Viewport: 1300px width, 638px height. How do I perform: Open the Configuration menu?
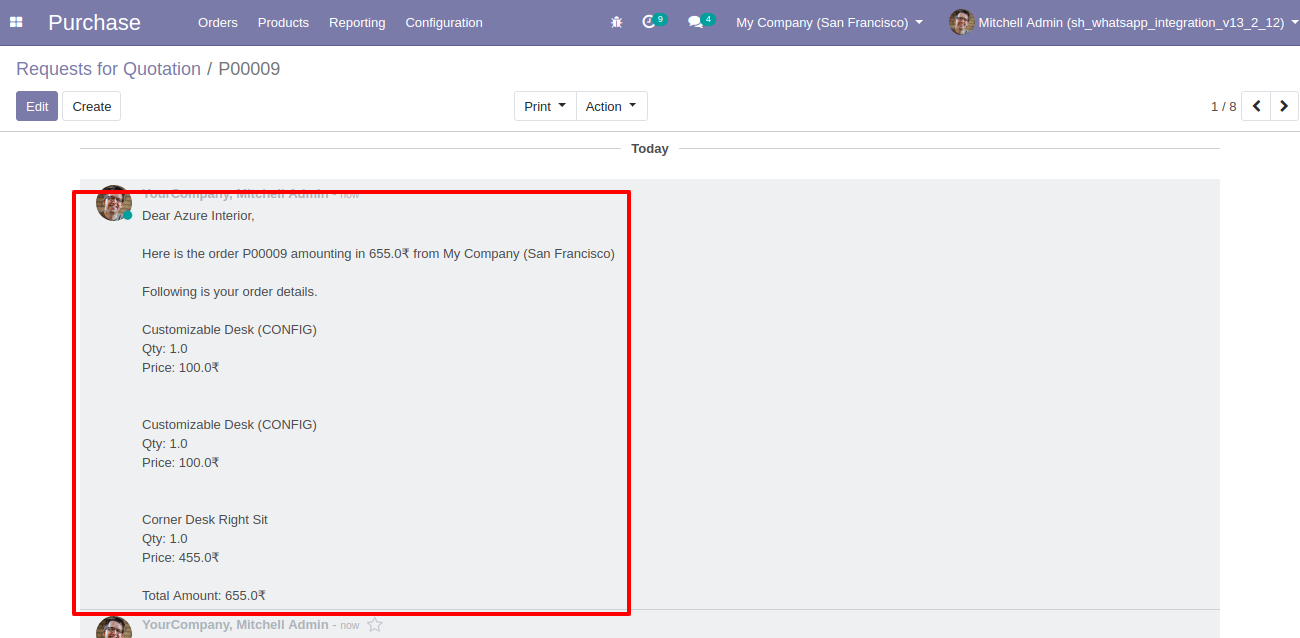click(x=444, y=22)
